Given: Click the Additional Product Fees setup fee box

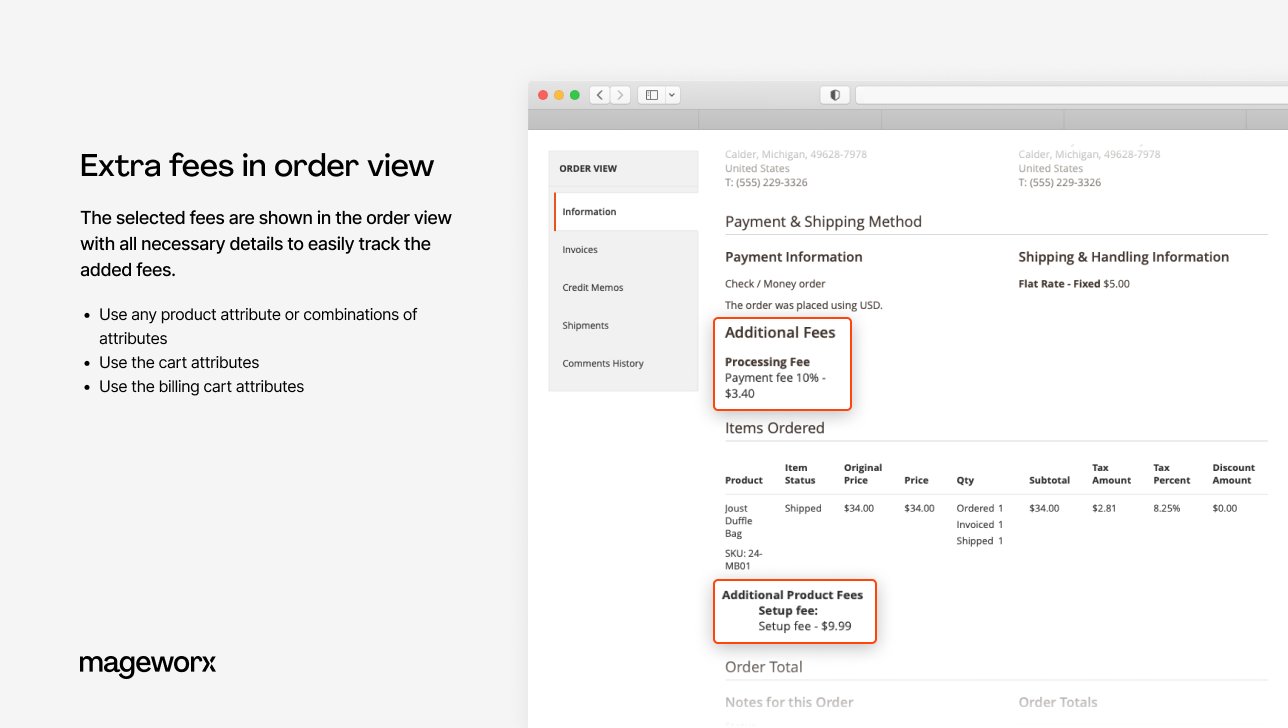Looking at the screenshot, I should point(795,611).
